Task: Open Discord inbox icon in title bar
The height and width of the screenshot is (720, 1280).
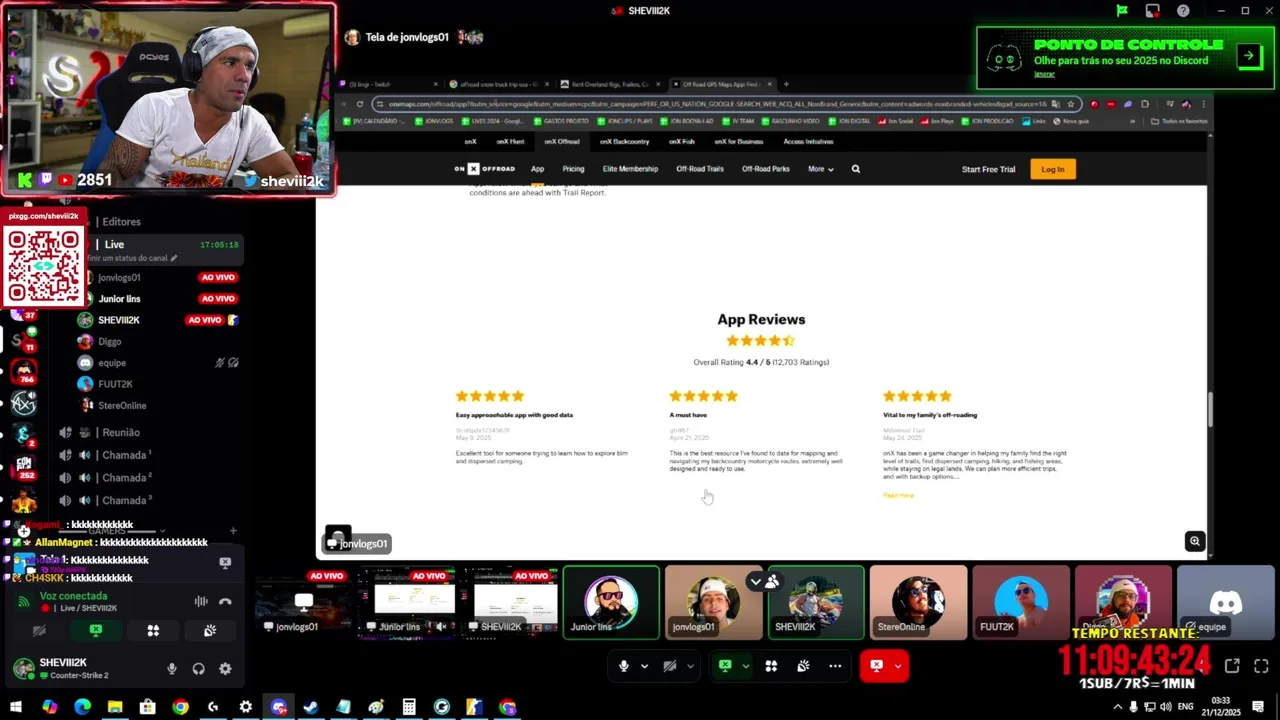Action: click(1153, 11)
